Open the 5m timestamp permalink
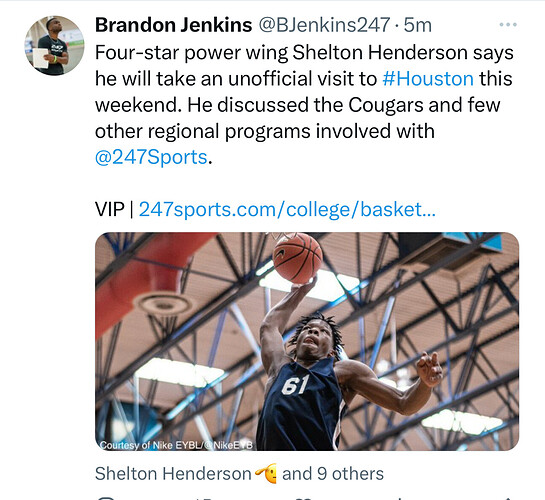This screenshot has height=500, width=545. coord(417,25)
